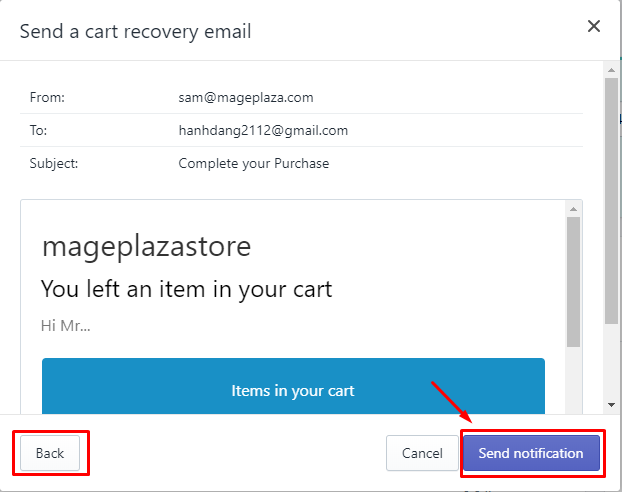Click the dialog scrollbar up arrow
Viewport: 622px width, 492px height.
tap(611, 70)
